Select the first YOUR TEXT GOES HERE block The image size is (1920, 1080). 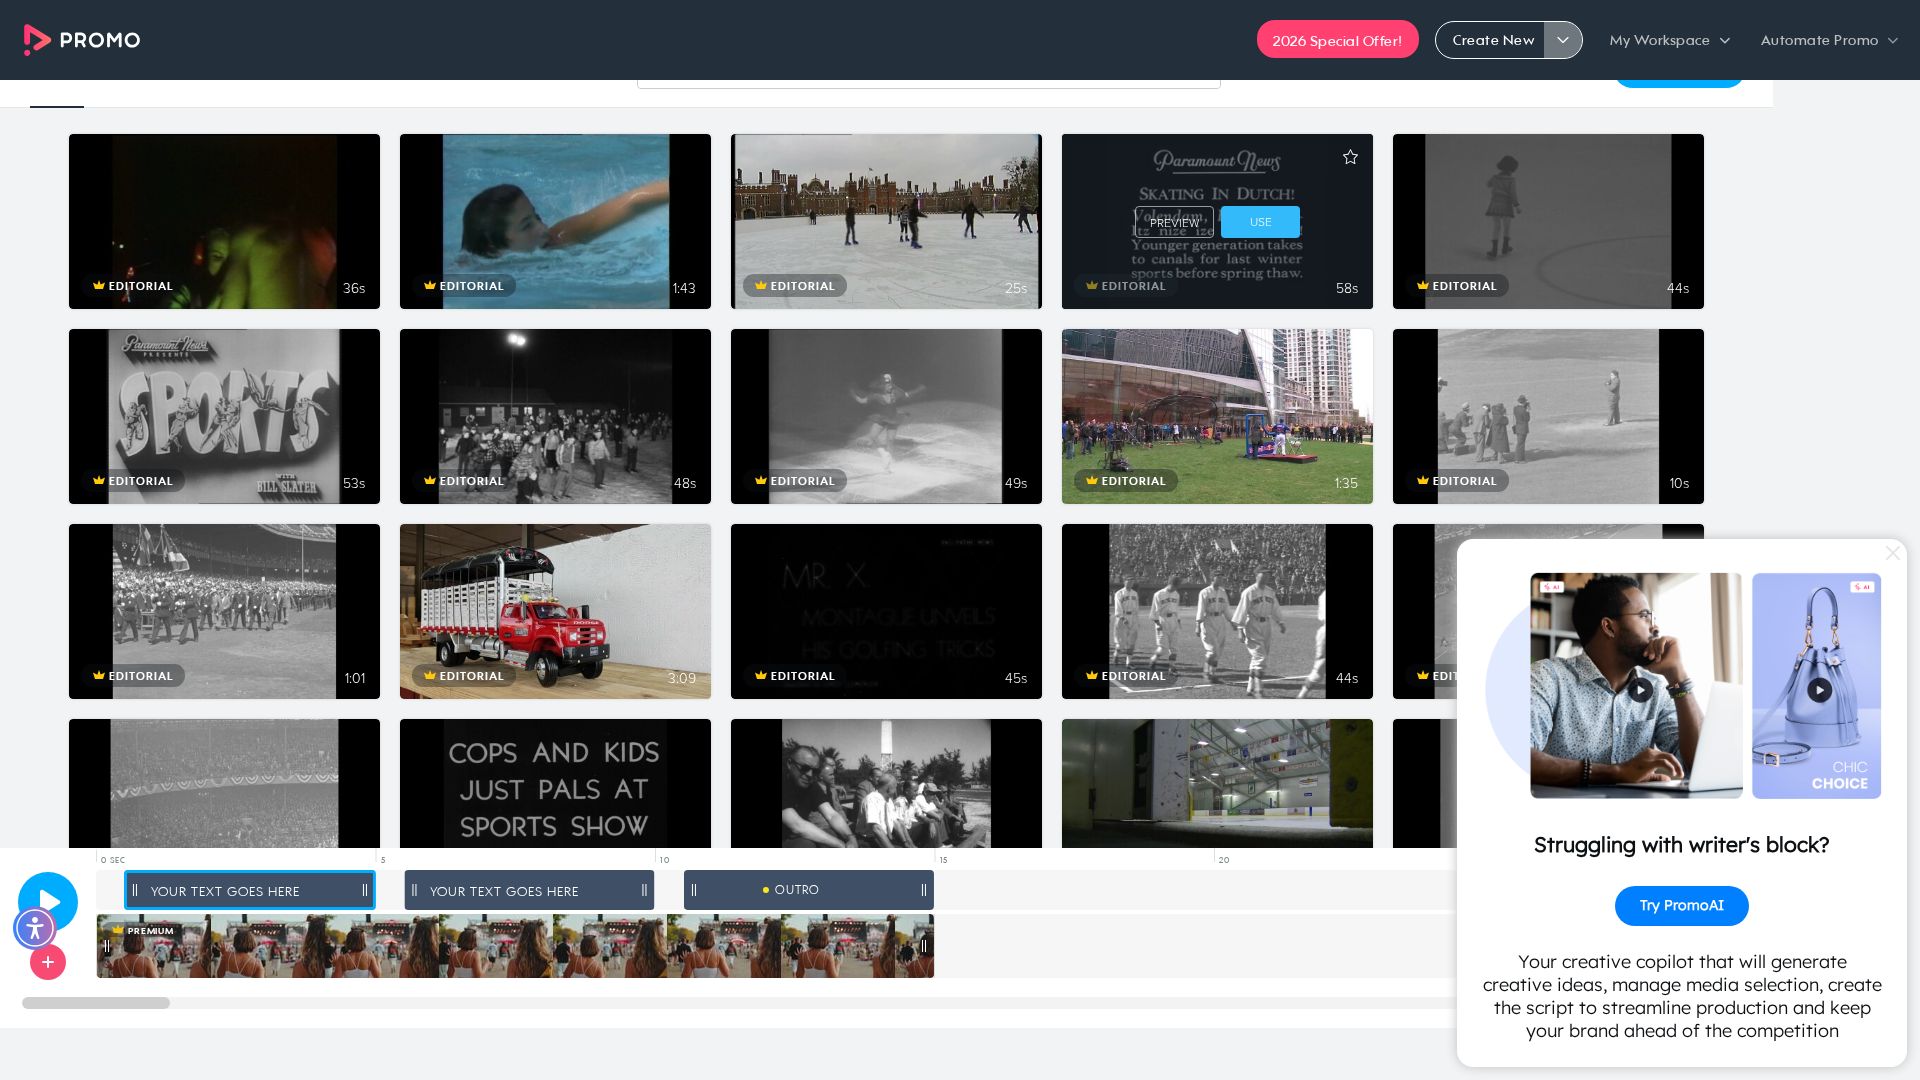tap(249, 890)
